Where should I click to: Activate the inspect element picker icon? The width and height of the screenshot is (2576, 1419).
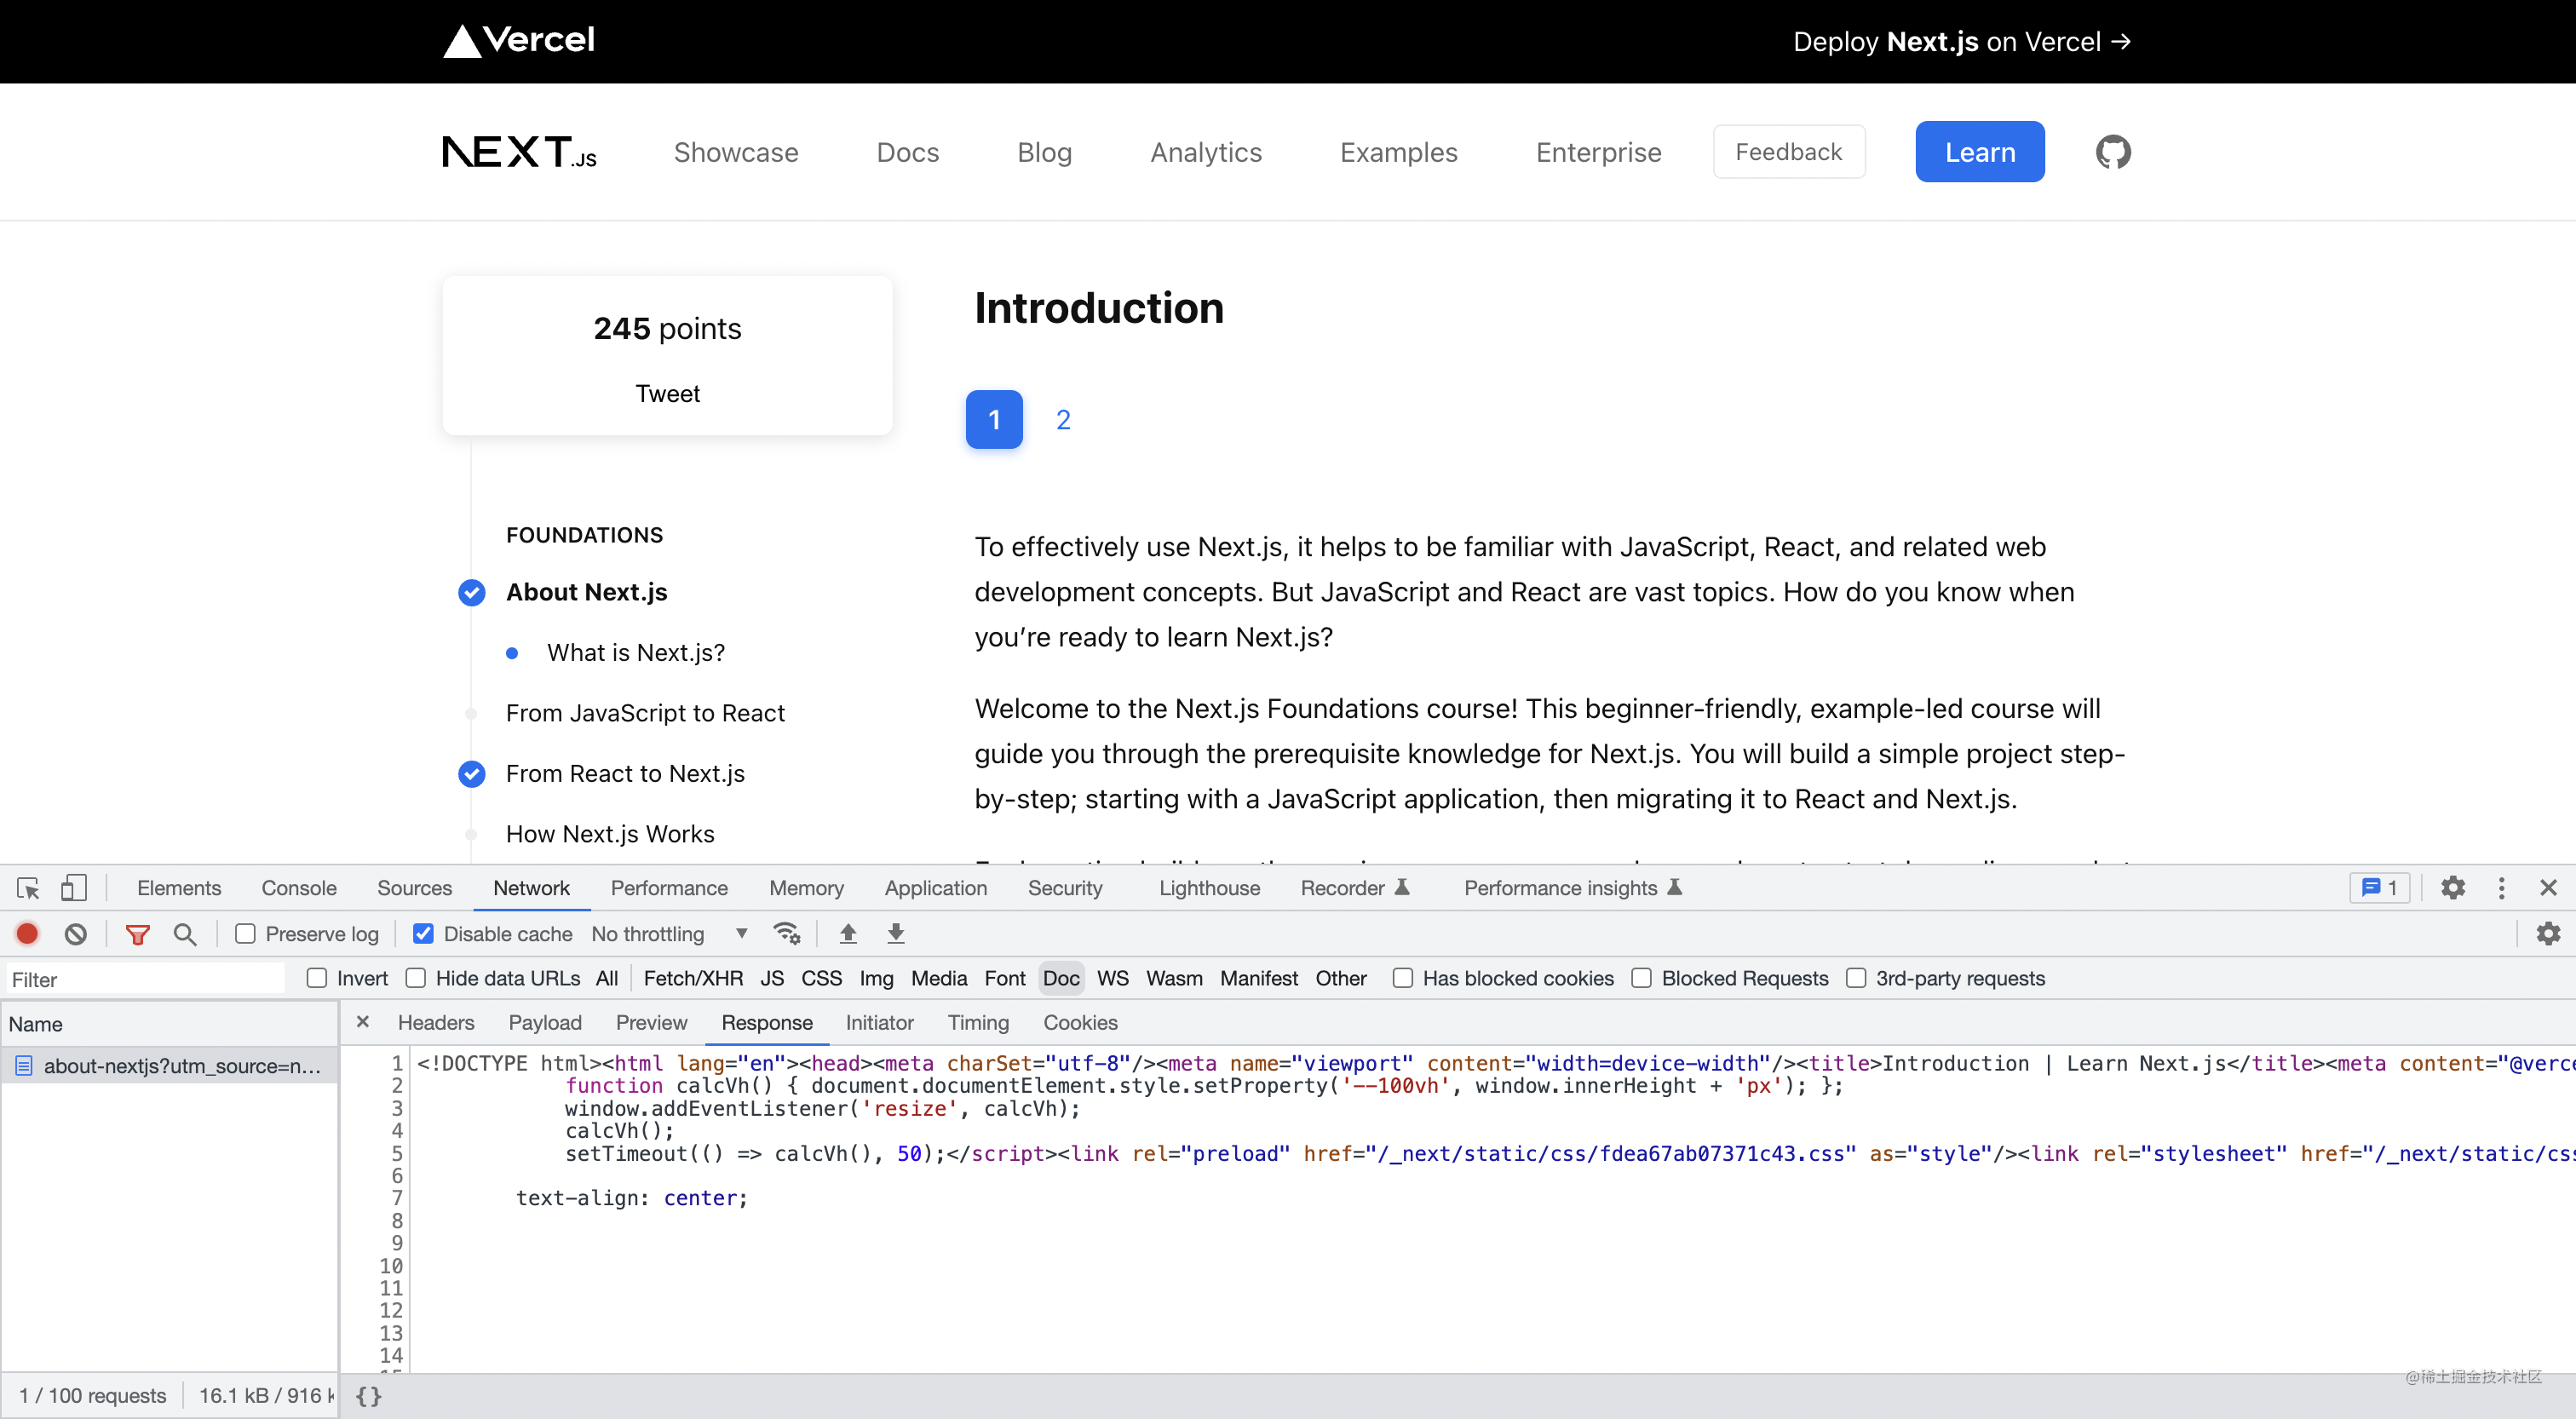tap(28, 888)
